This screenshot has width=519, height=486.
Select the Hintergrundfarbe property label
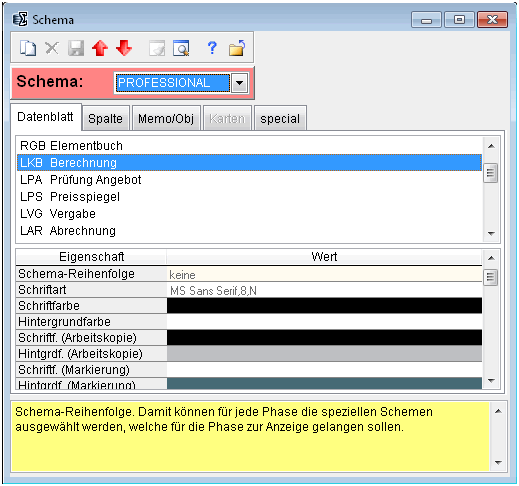point(91,322)
